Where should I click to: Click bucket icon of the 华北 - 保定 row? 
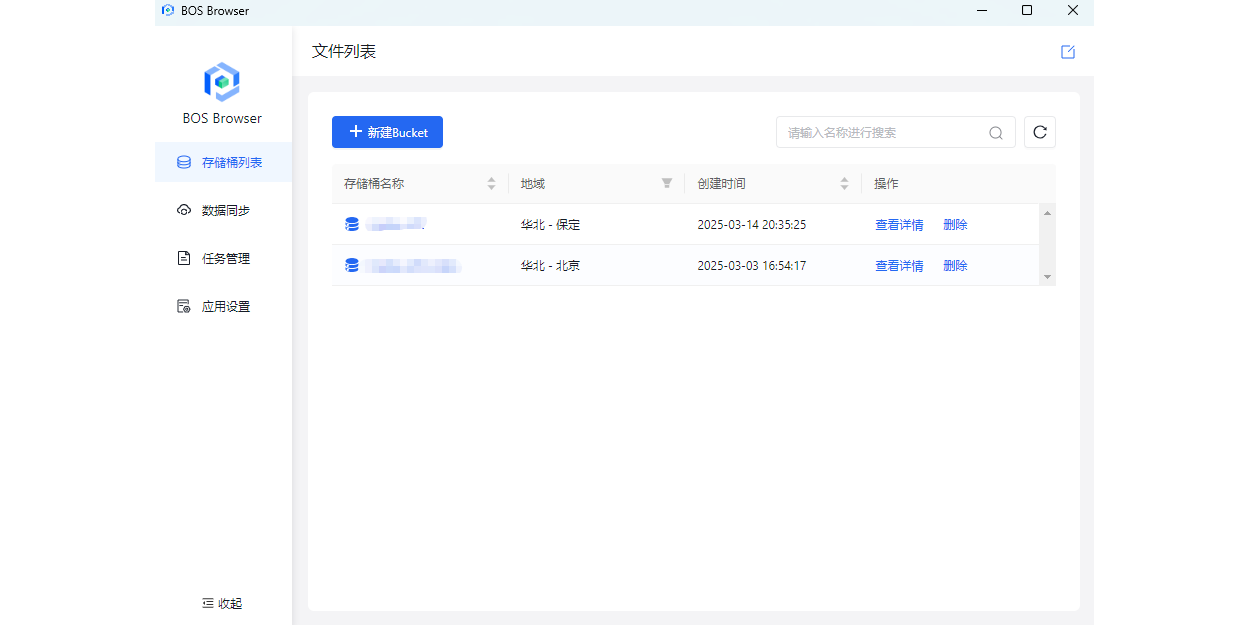pyautogui.click(x=352, y=225)
